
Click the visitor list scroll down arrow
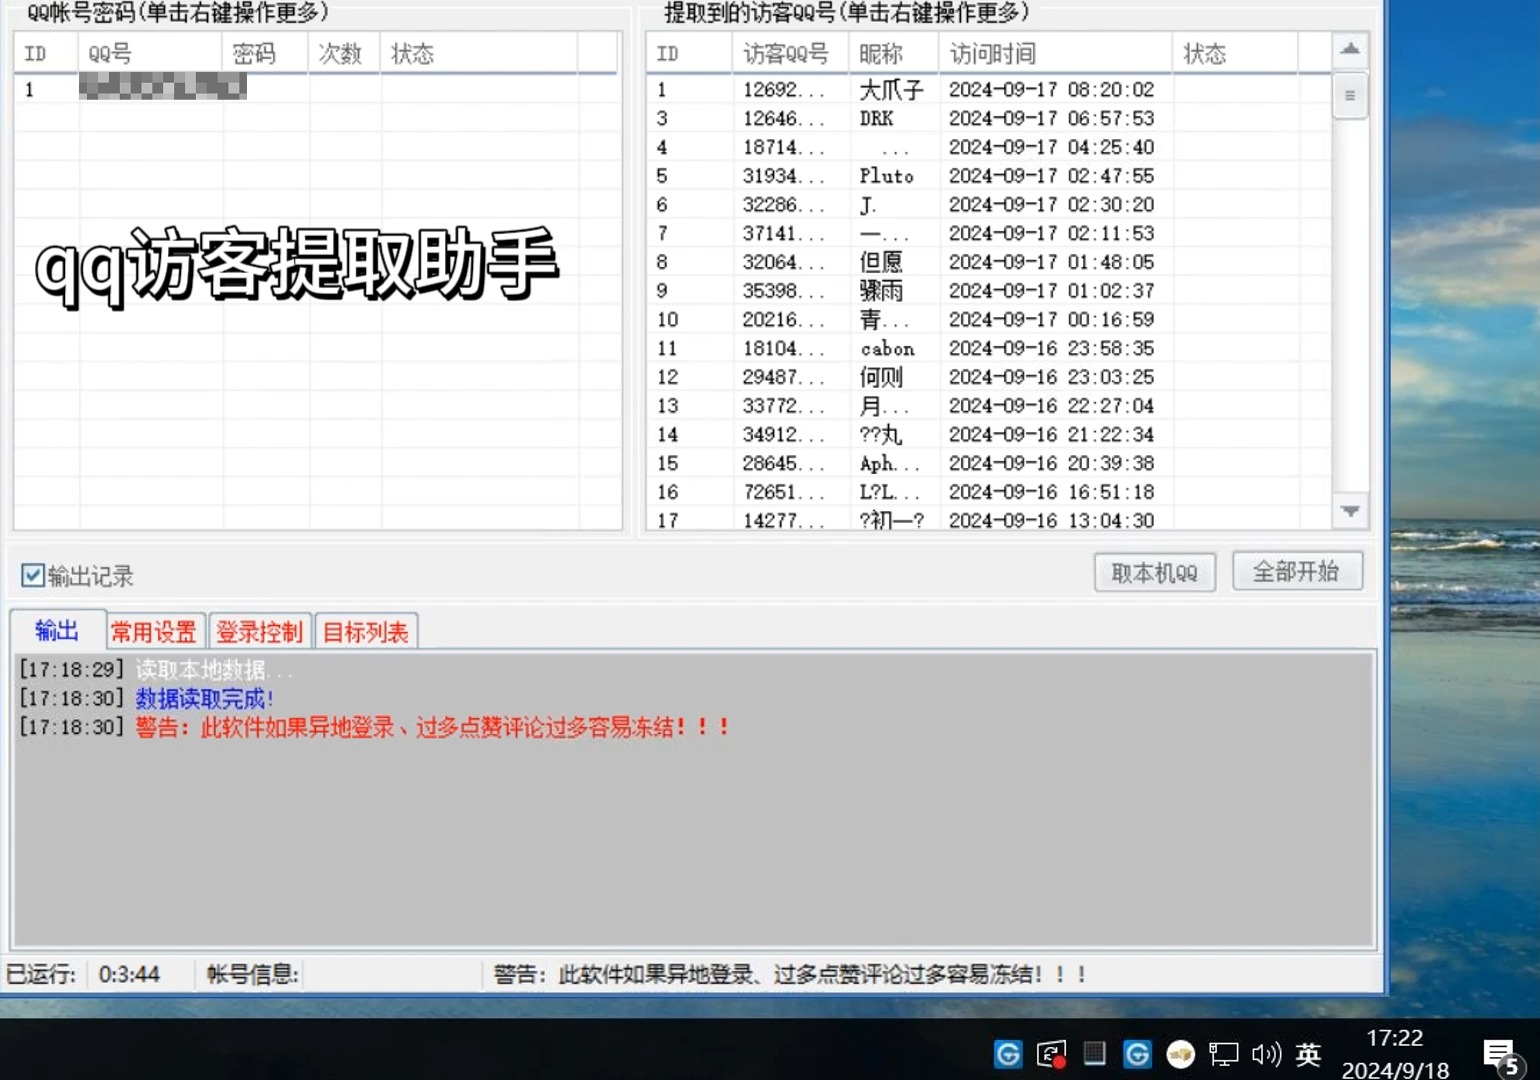tap(1350, 511)
